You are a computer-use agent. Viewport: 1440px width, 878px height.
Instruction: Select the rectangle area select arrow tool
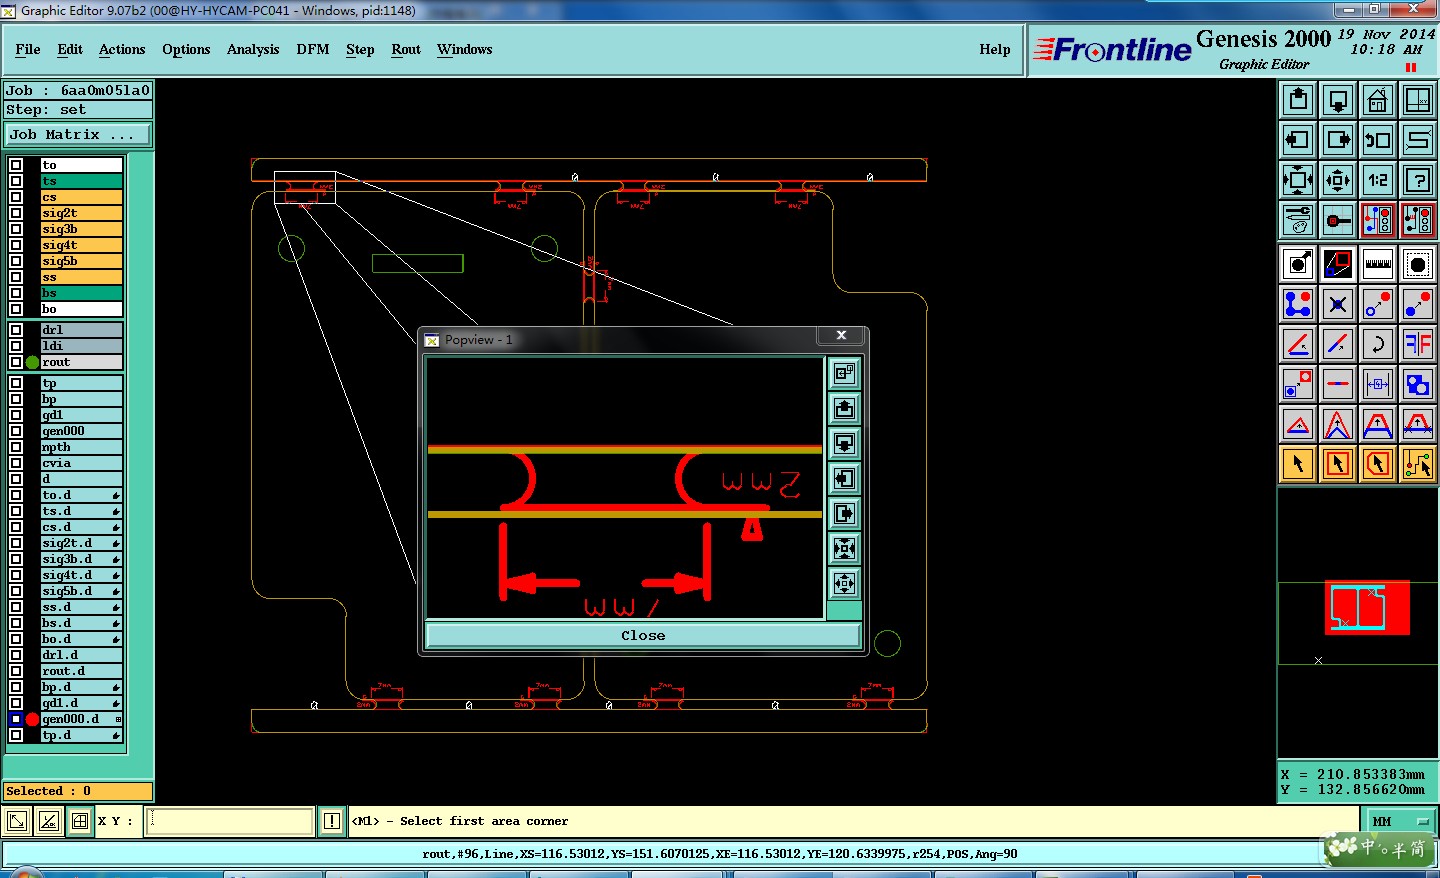1338,464
